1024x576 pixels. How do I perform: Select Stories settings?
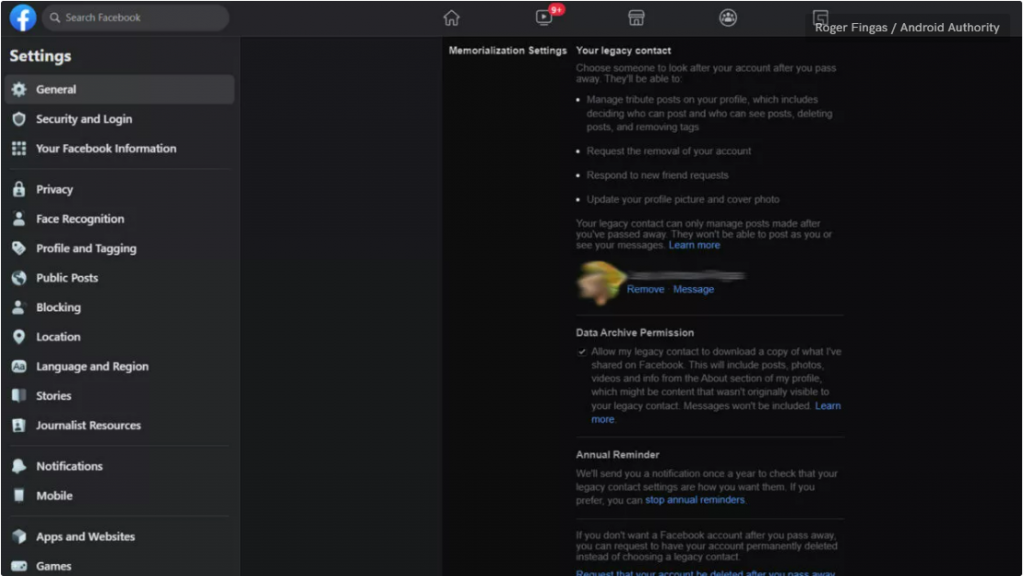point(120,396)
